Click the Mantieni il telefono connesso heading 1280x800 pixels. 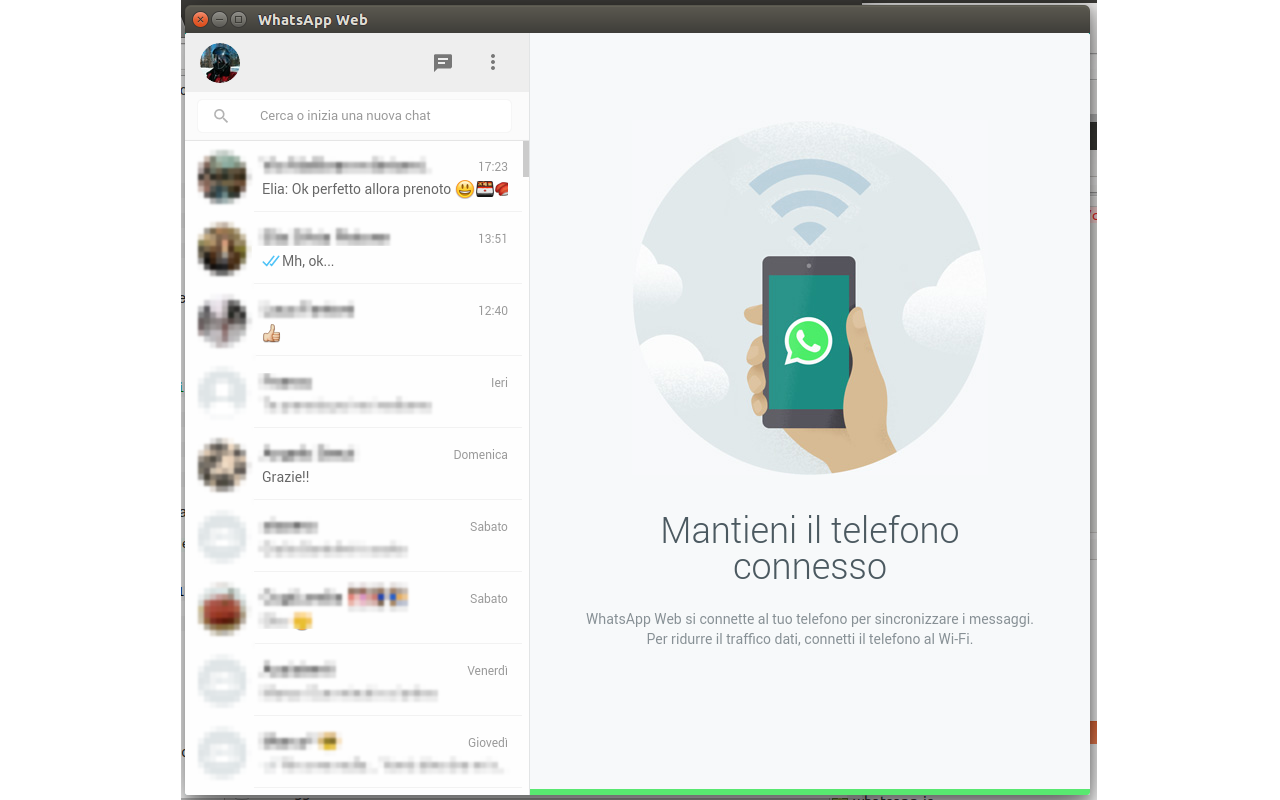[x=810, y=547]
